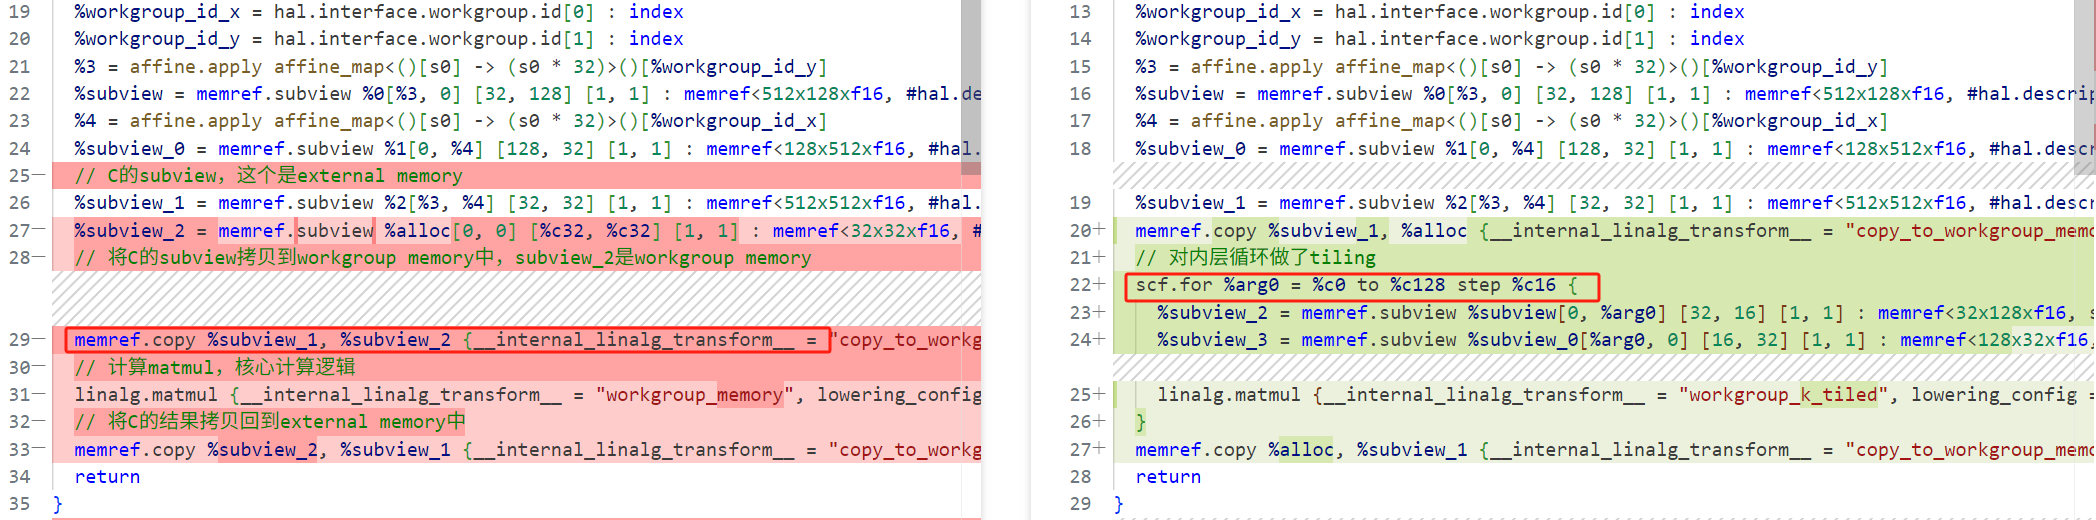The image size is (2096, 520).
Task: Click the closing brace on right line 26
Action: pyautogui.click(x=1141, y=422)
